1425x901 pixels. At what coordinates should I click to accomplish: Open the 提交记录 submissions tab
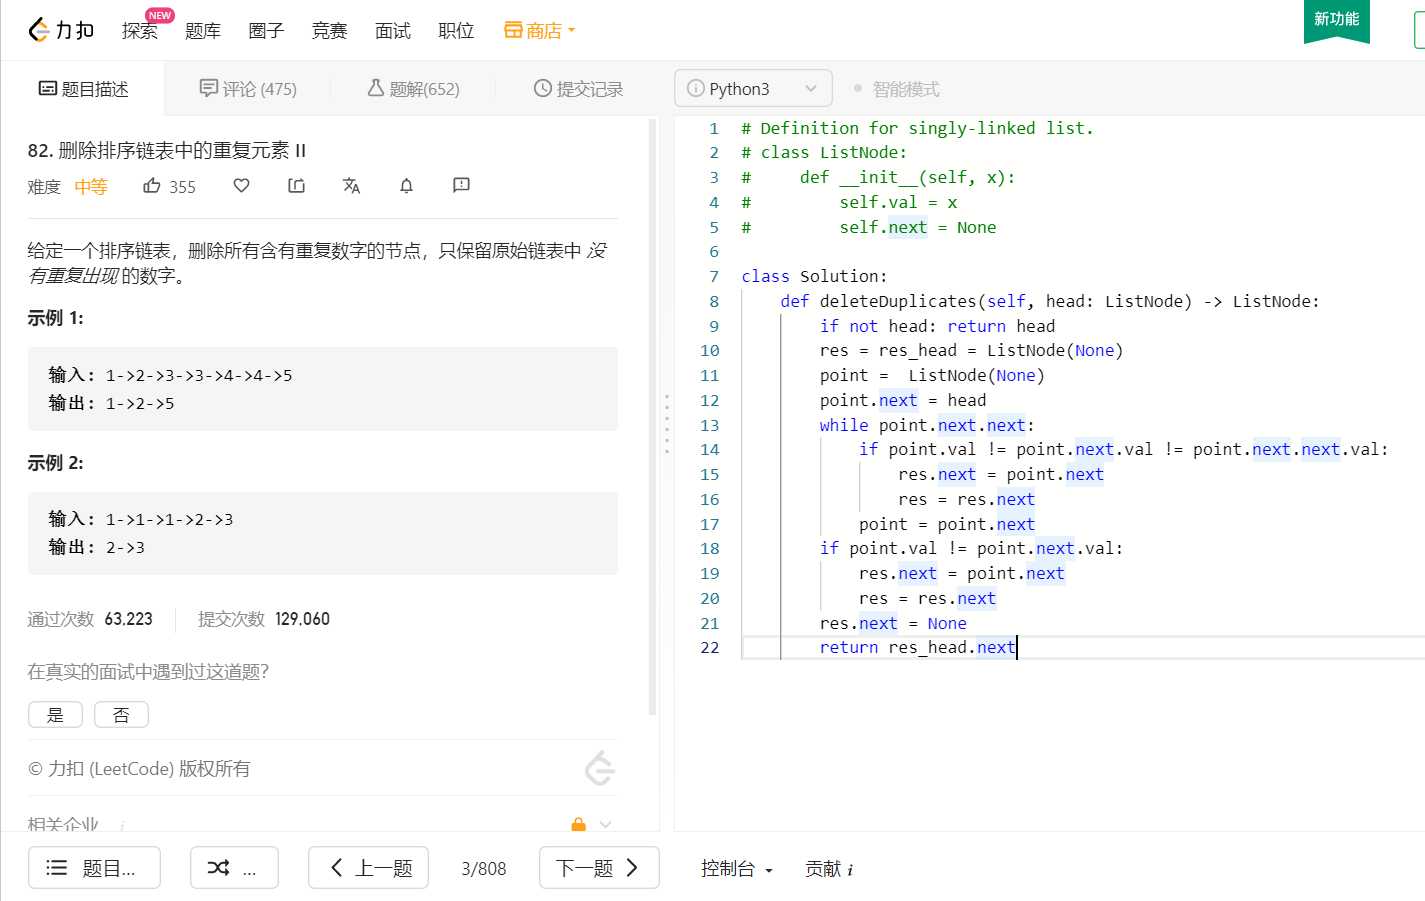pos(578,89)
